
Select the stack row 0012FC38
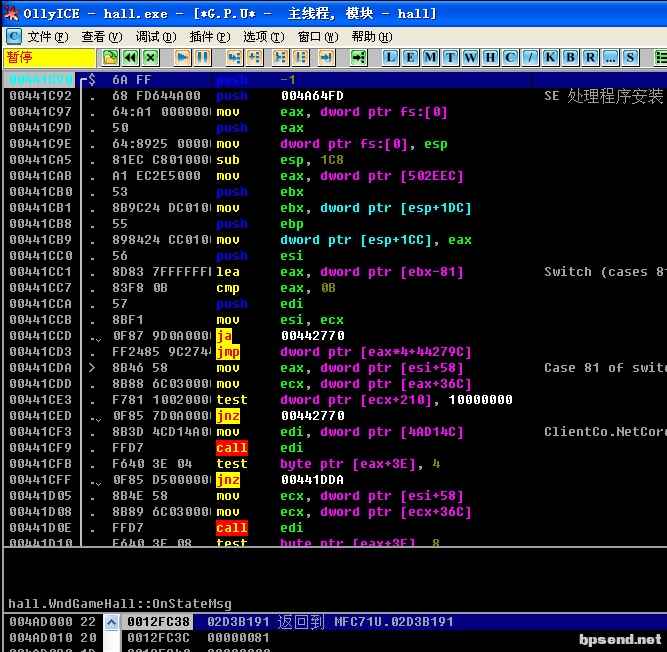click(394, 622)
